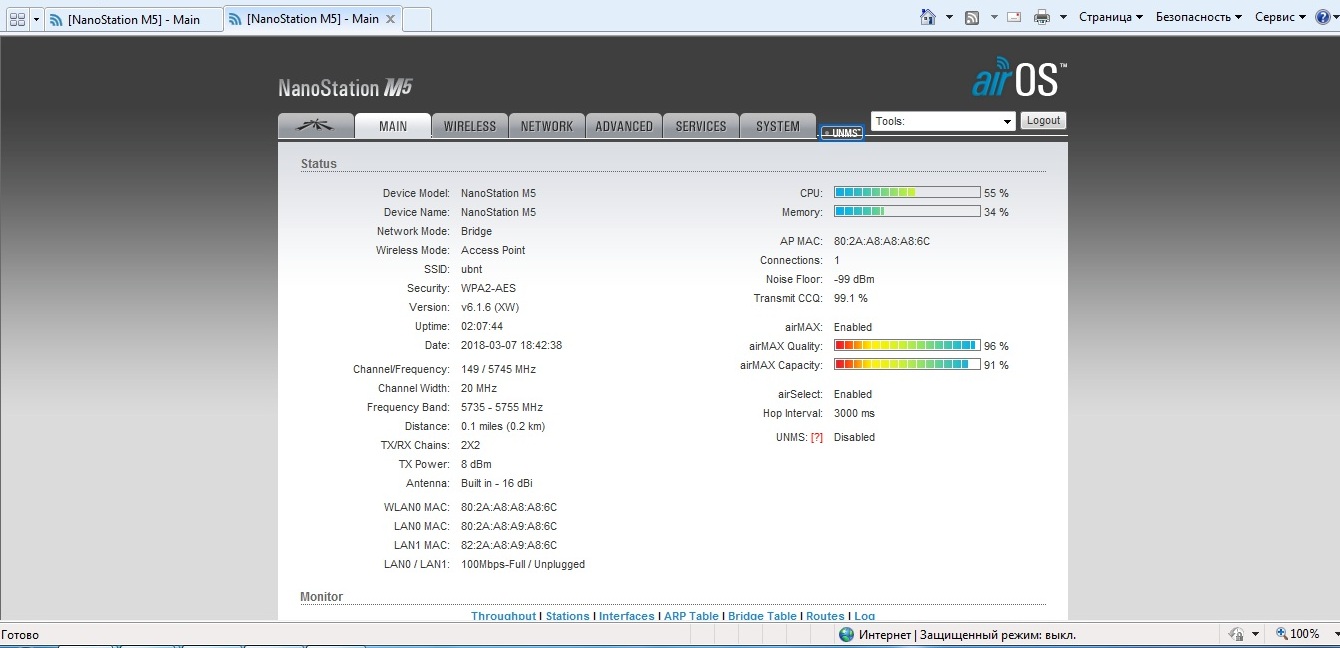Click the SSID value ubnt

472,269
